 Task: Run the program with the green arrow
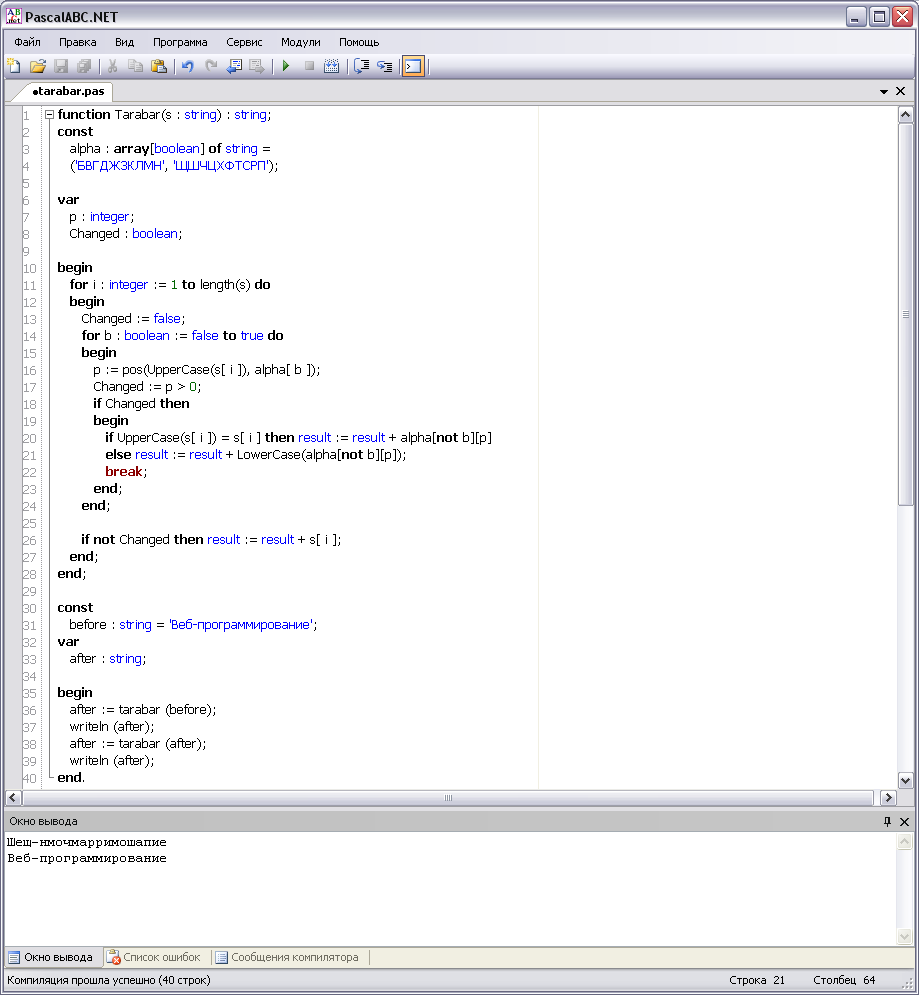pyautogui.click(x=286, y=66)
